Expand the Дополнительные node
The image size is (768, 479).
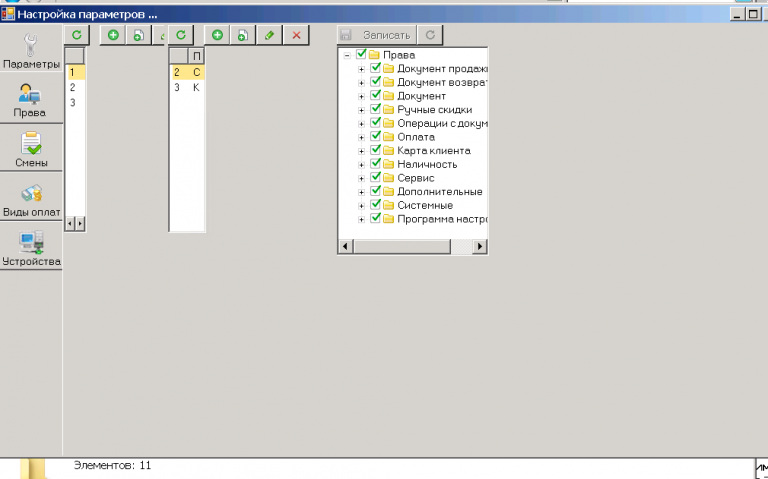(x=361, y=192)
